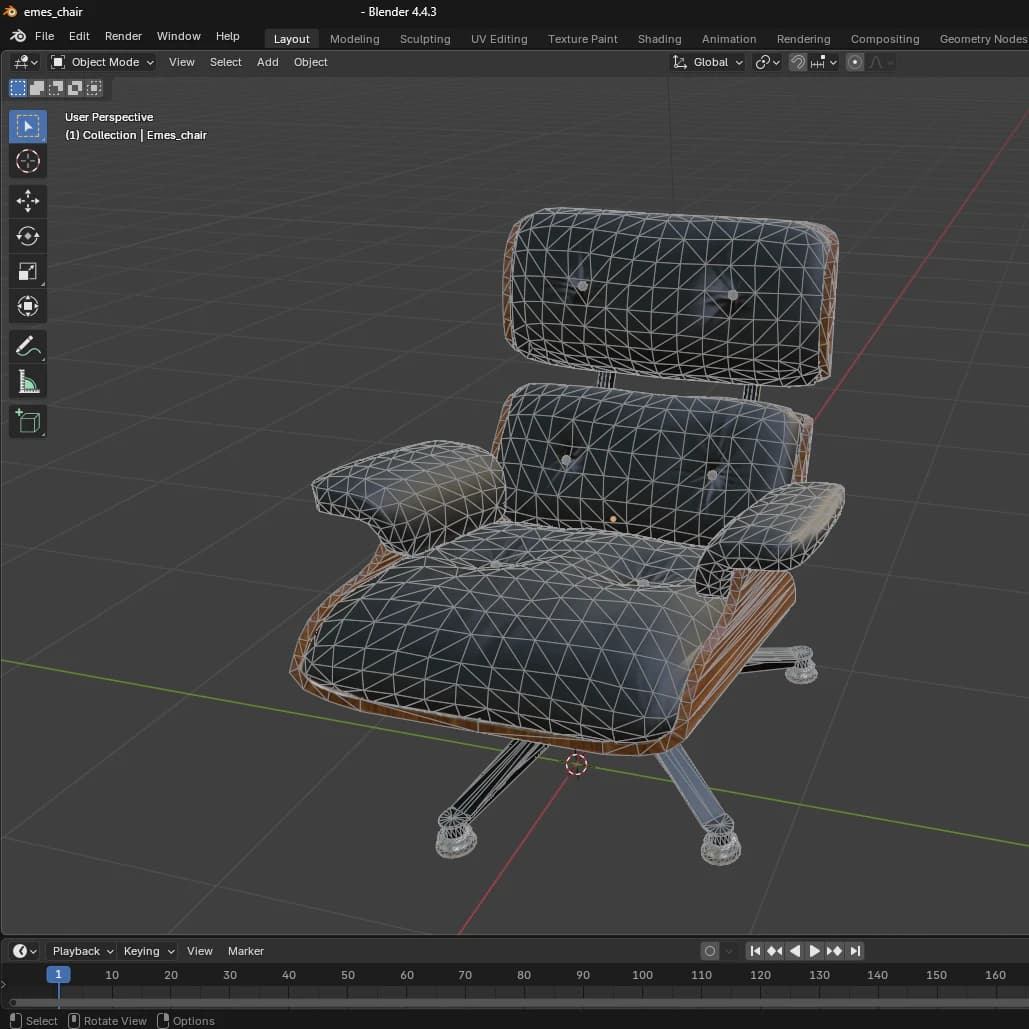Click the 3D cursor at chair base
Viewport: 1029px width, 1029px height.
point(576,765)
